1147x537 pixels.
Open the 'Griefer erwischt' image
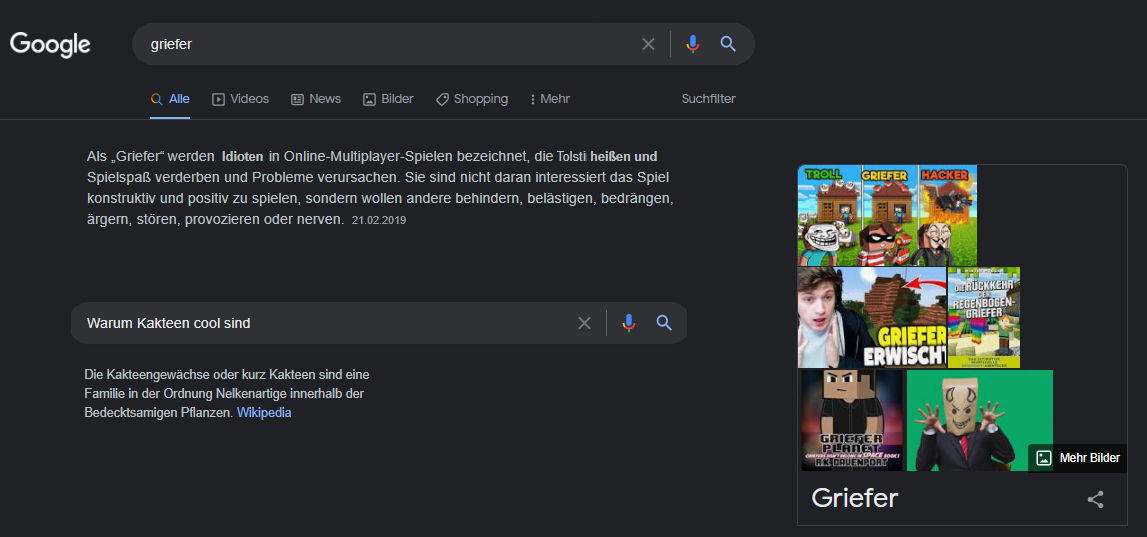pos(872,318)
